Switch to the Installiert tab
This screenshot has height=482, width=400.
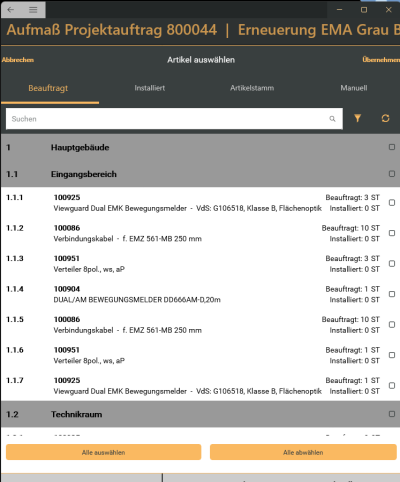(x=150, y=88)
